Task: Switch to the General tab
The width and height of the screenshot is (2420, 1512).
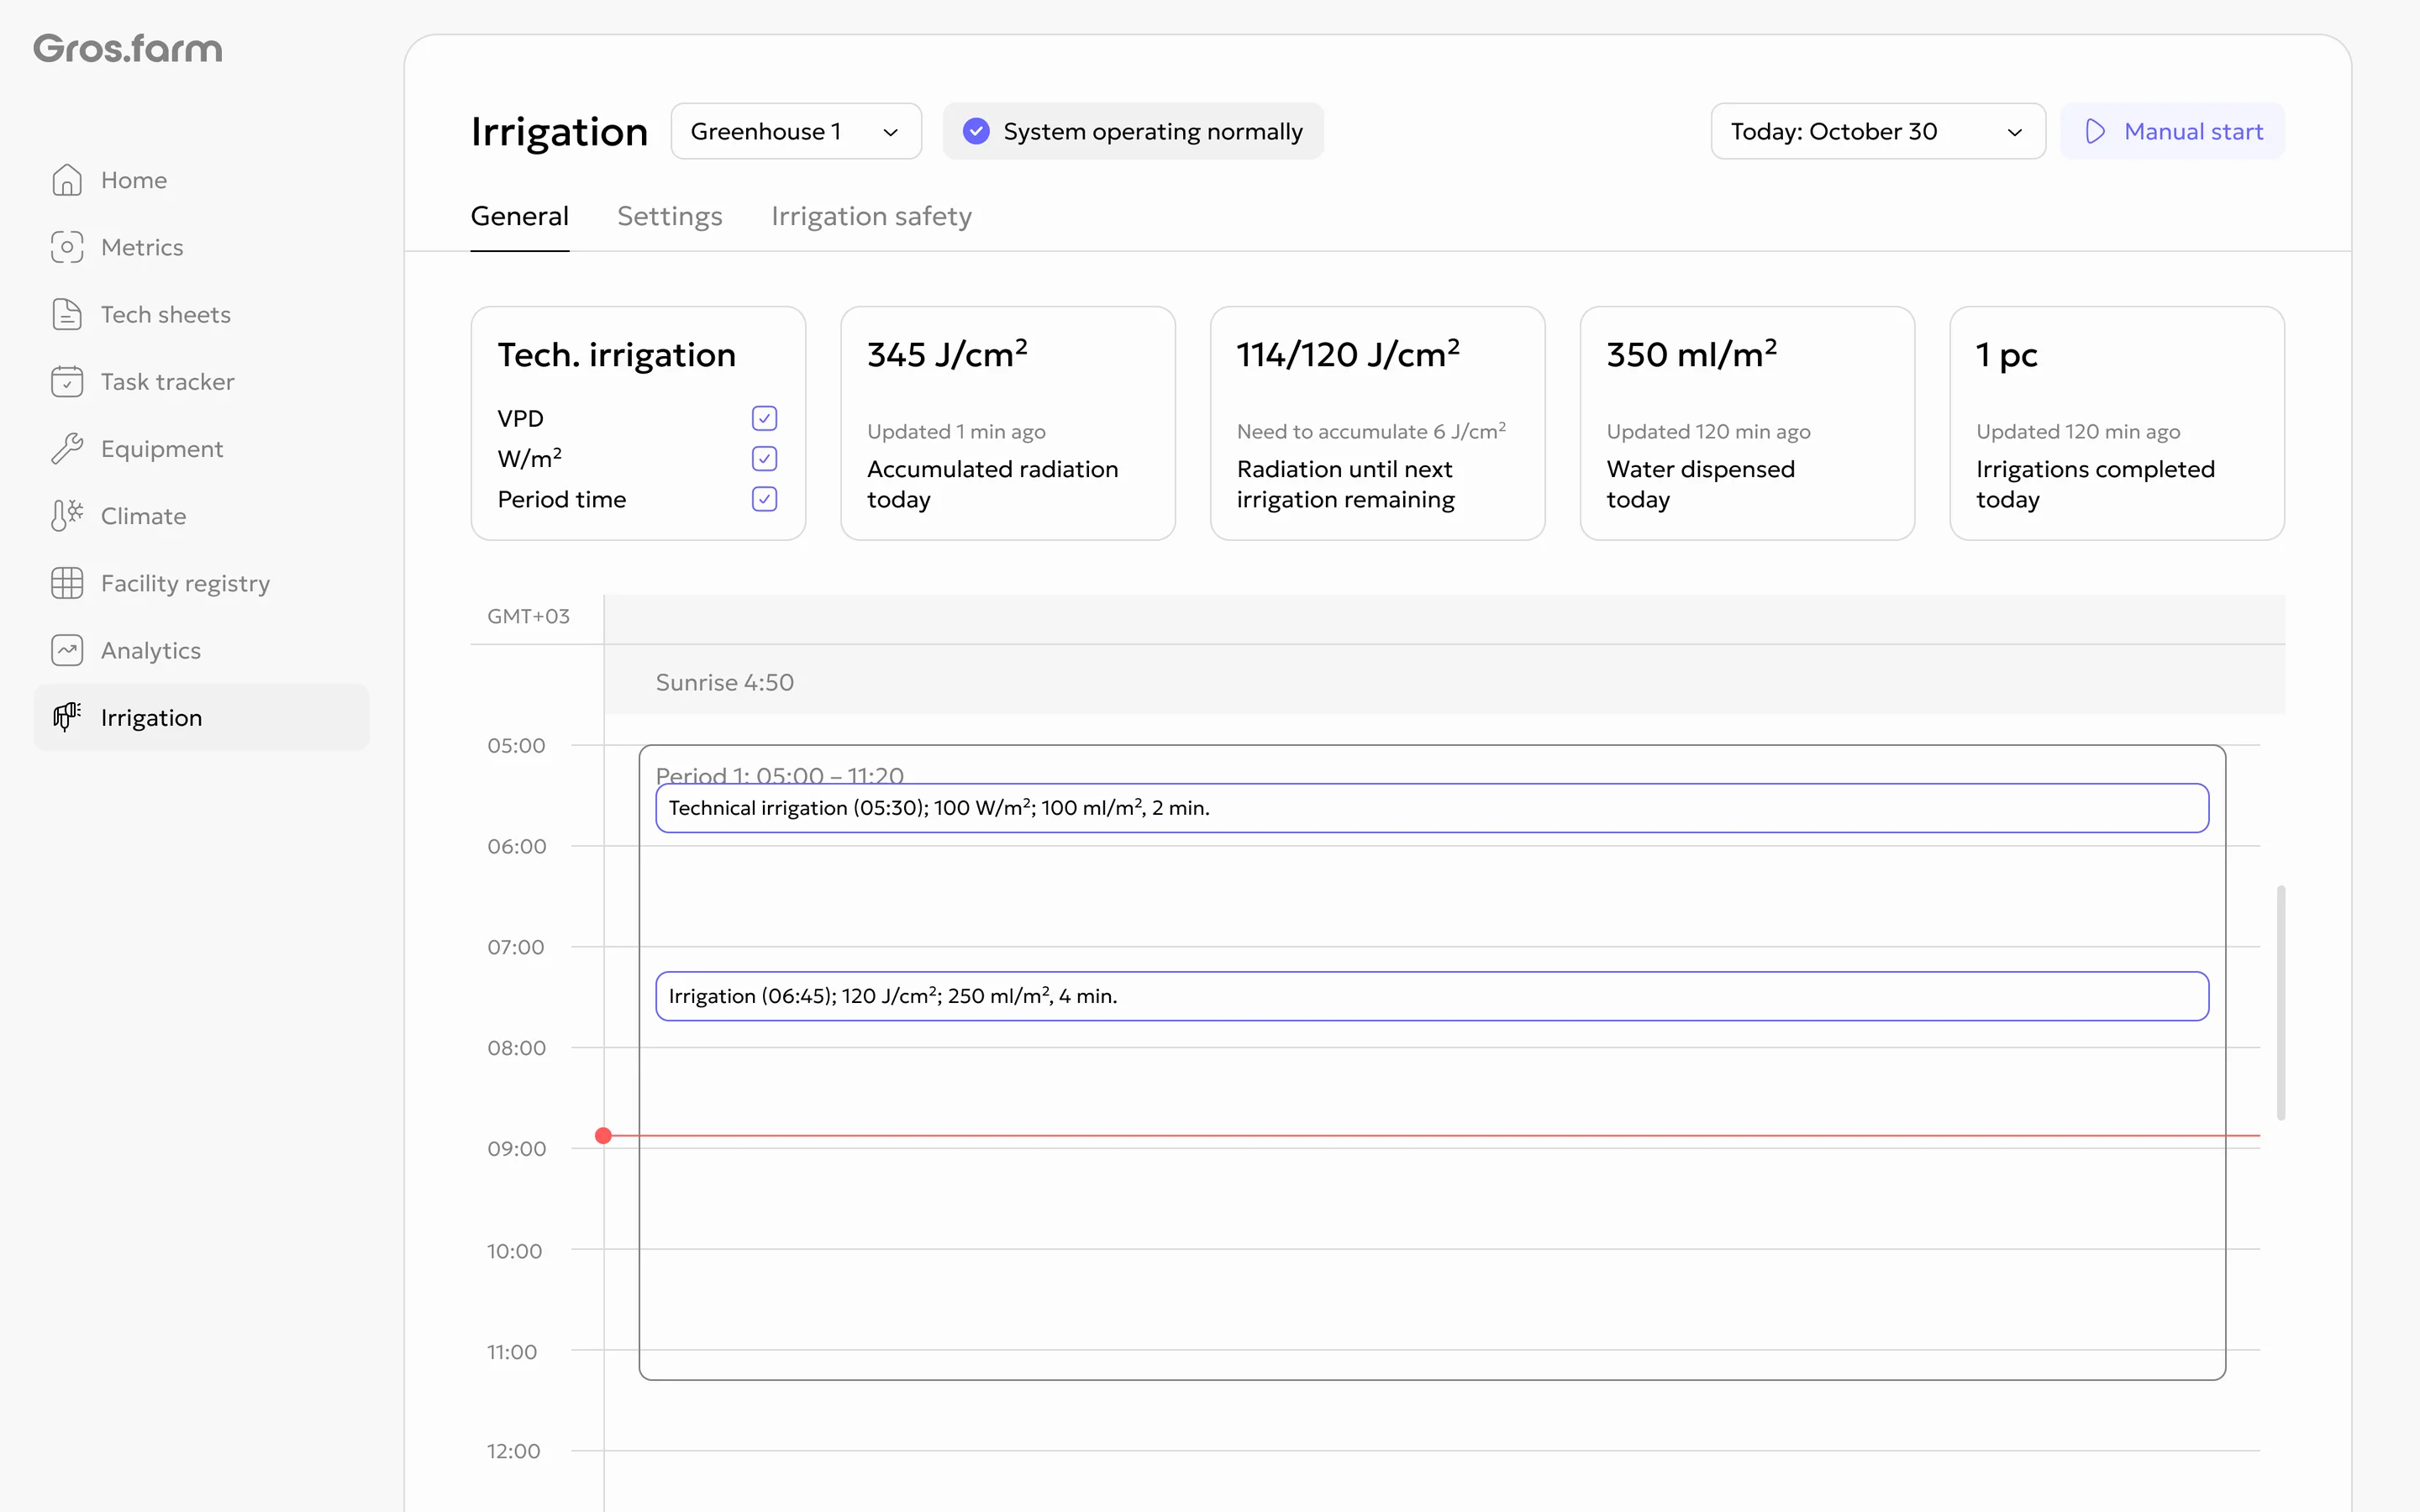Action: click(520, 216)
